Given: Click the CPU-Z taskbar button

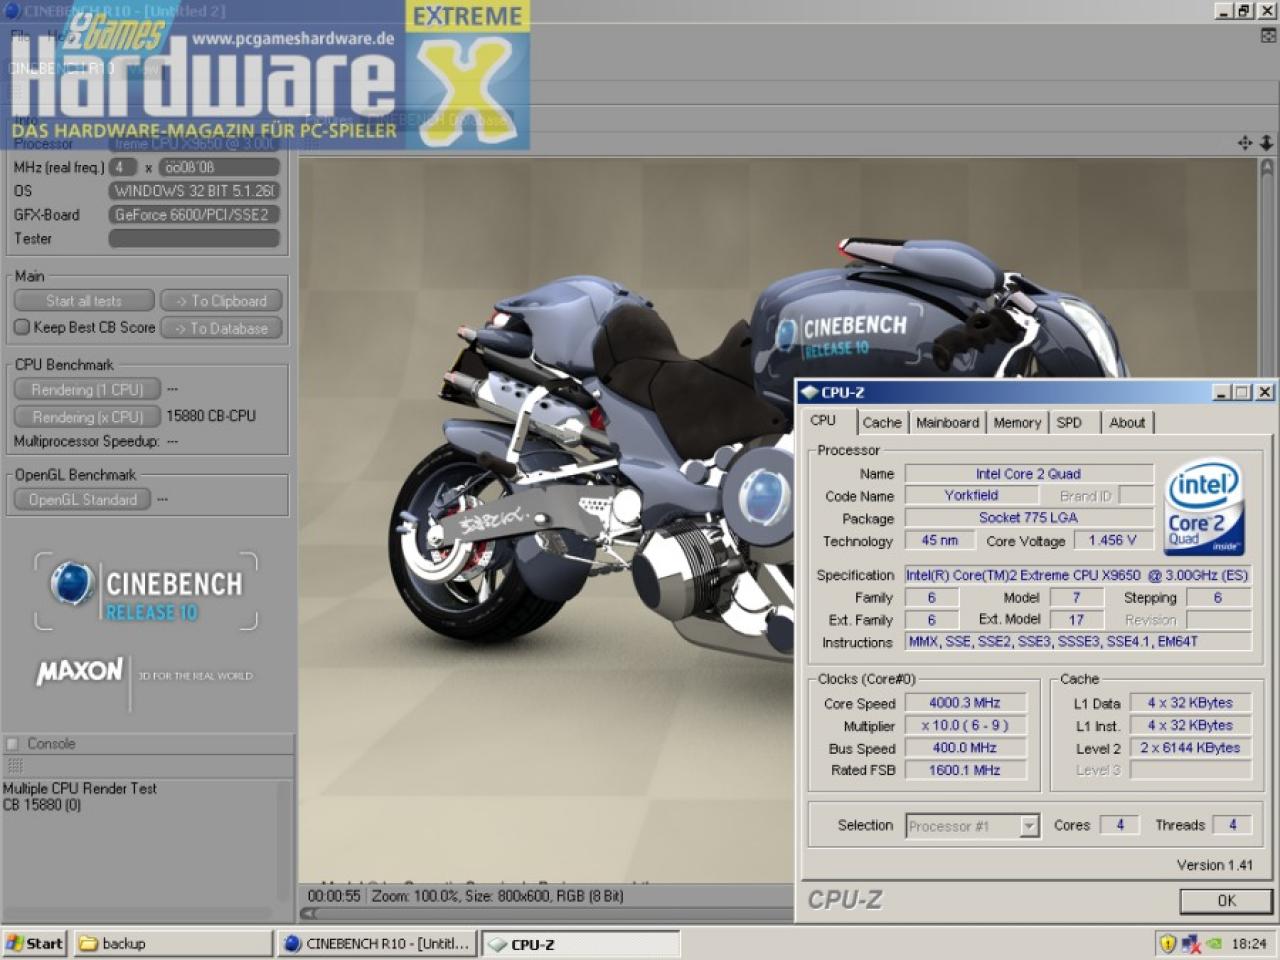Looking at the screenshot, I should (581, 943).
